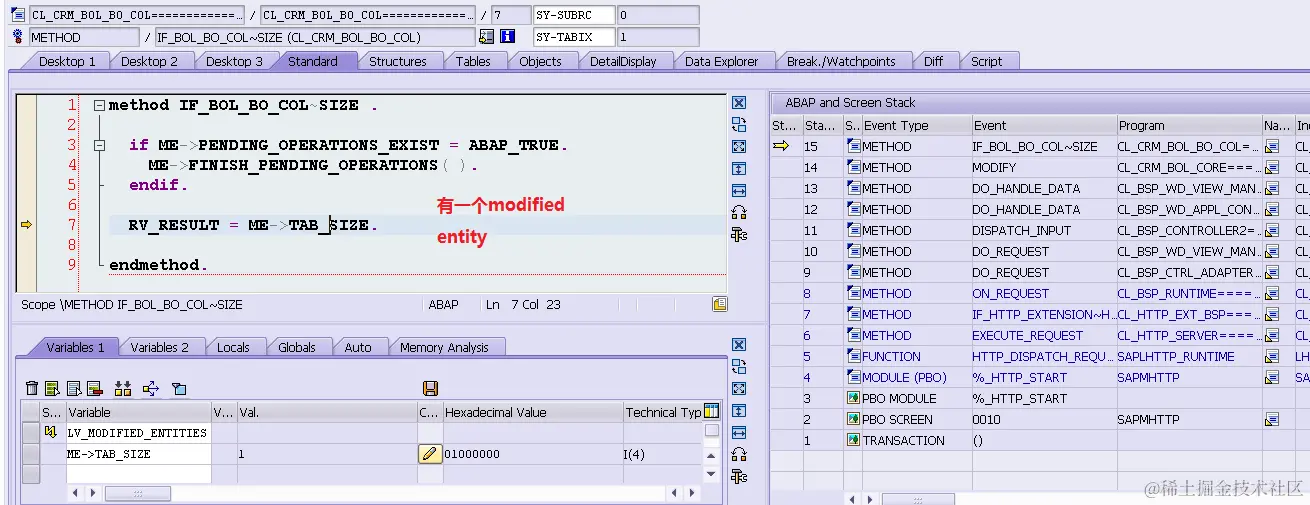Open the DetailDisplay tab

(x=623, y=61)
